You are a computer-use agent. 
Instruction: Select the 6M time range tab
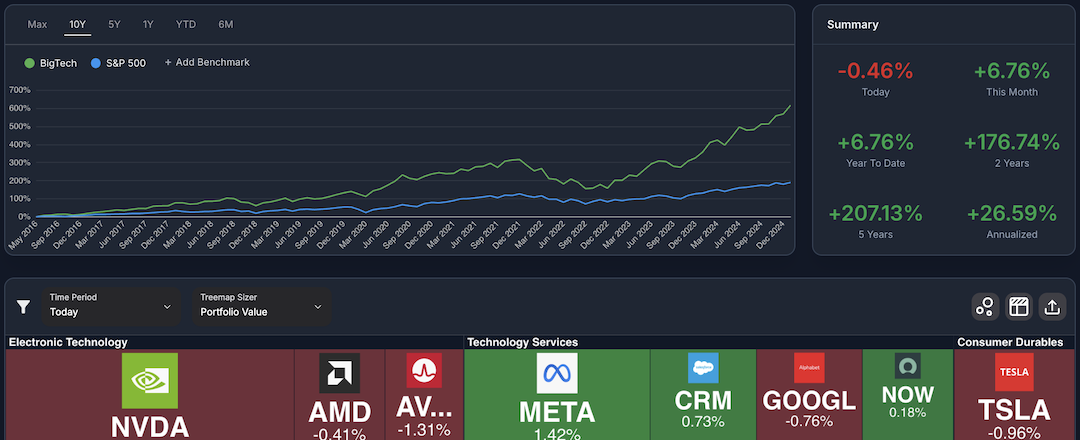pos(226,24)
